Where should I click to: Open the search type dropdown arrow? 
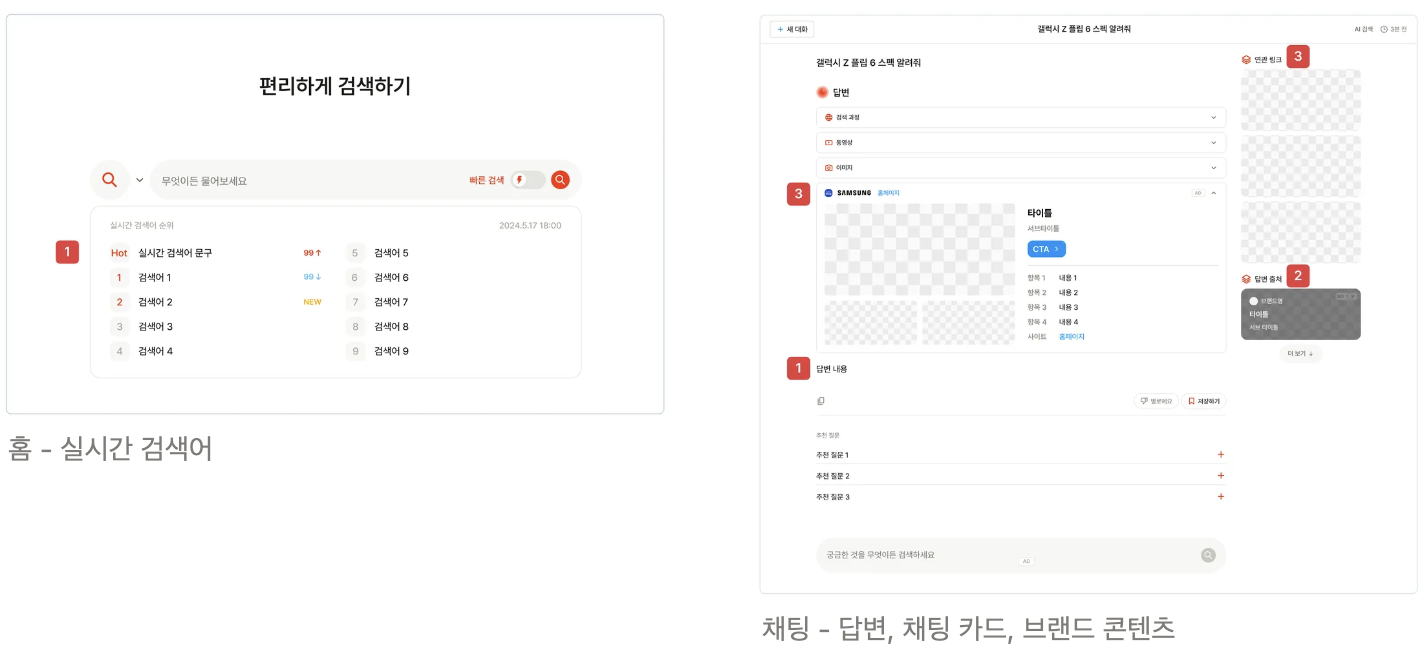tap(140, 180)
